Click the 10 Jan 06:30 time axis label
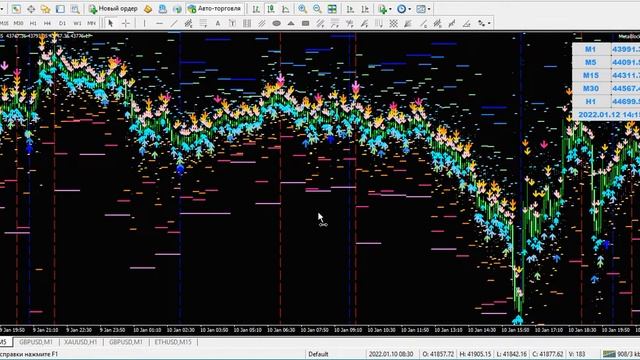The width and height of the screenshot is (640, 360). pos(281,330)
